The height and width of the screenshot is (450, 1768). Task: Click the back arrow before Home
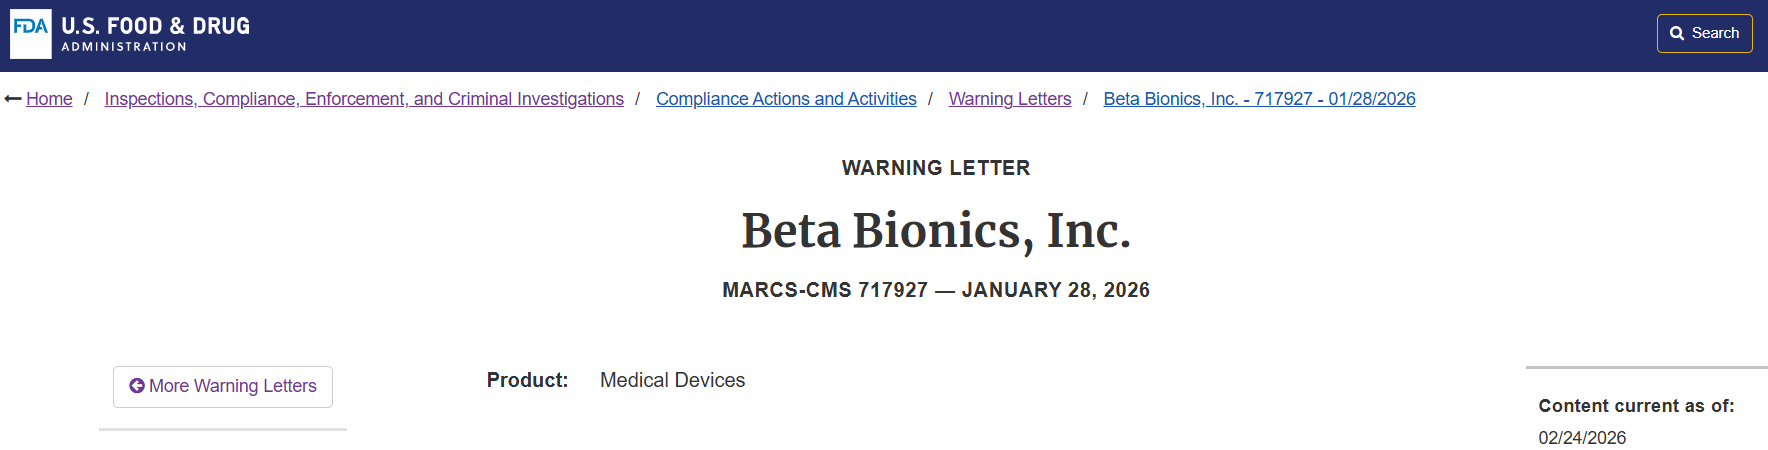[x=13, y=99]
